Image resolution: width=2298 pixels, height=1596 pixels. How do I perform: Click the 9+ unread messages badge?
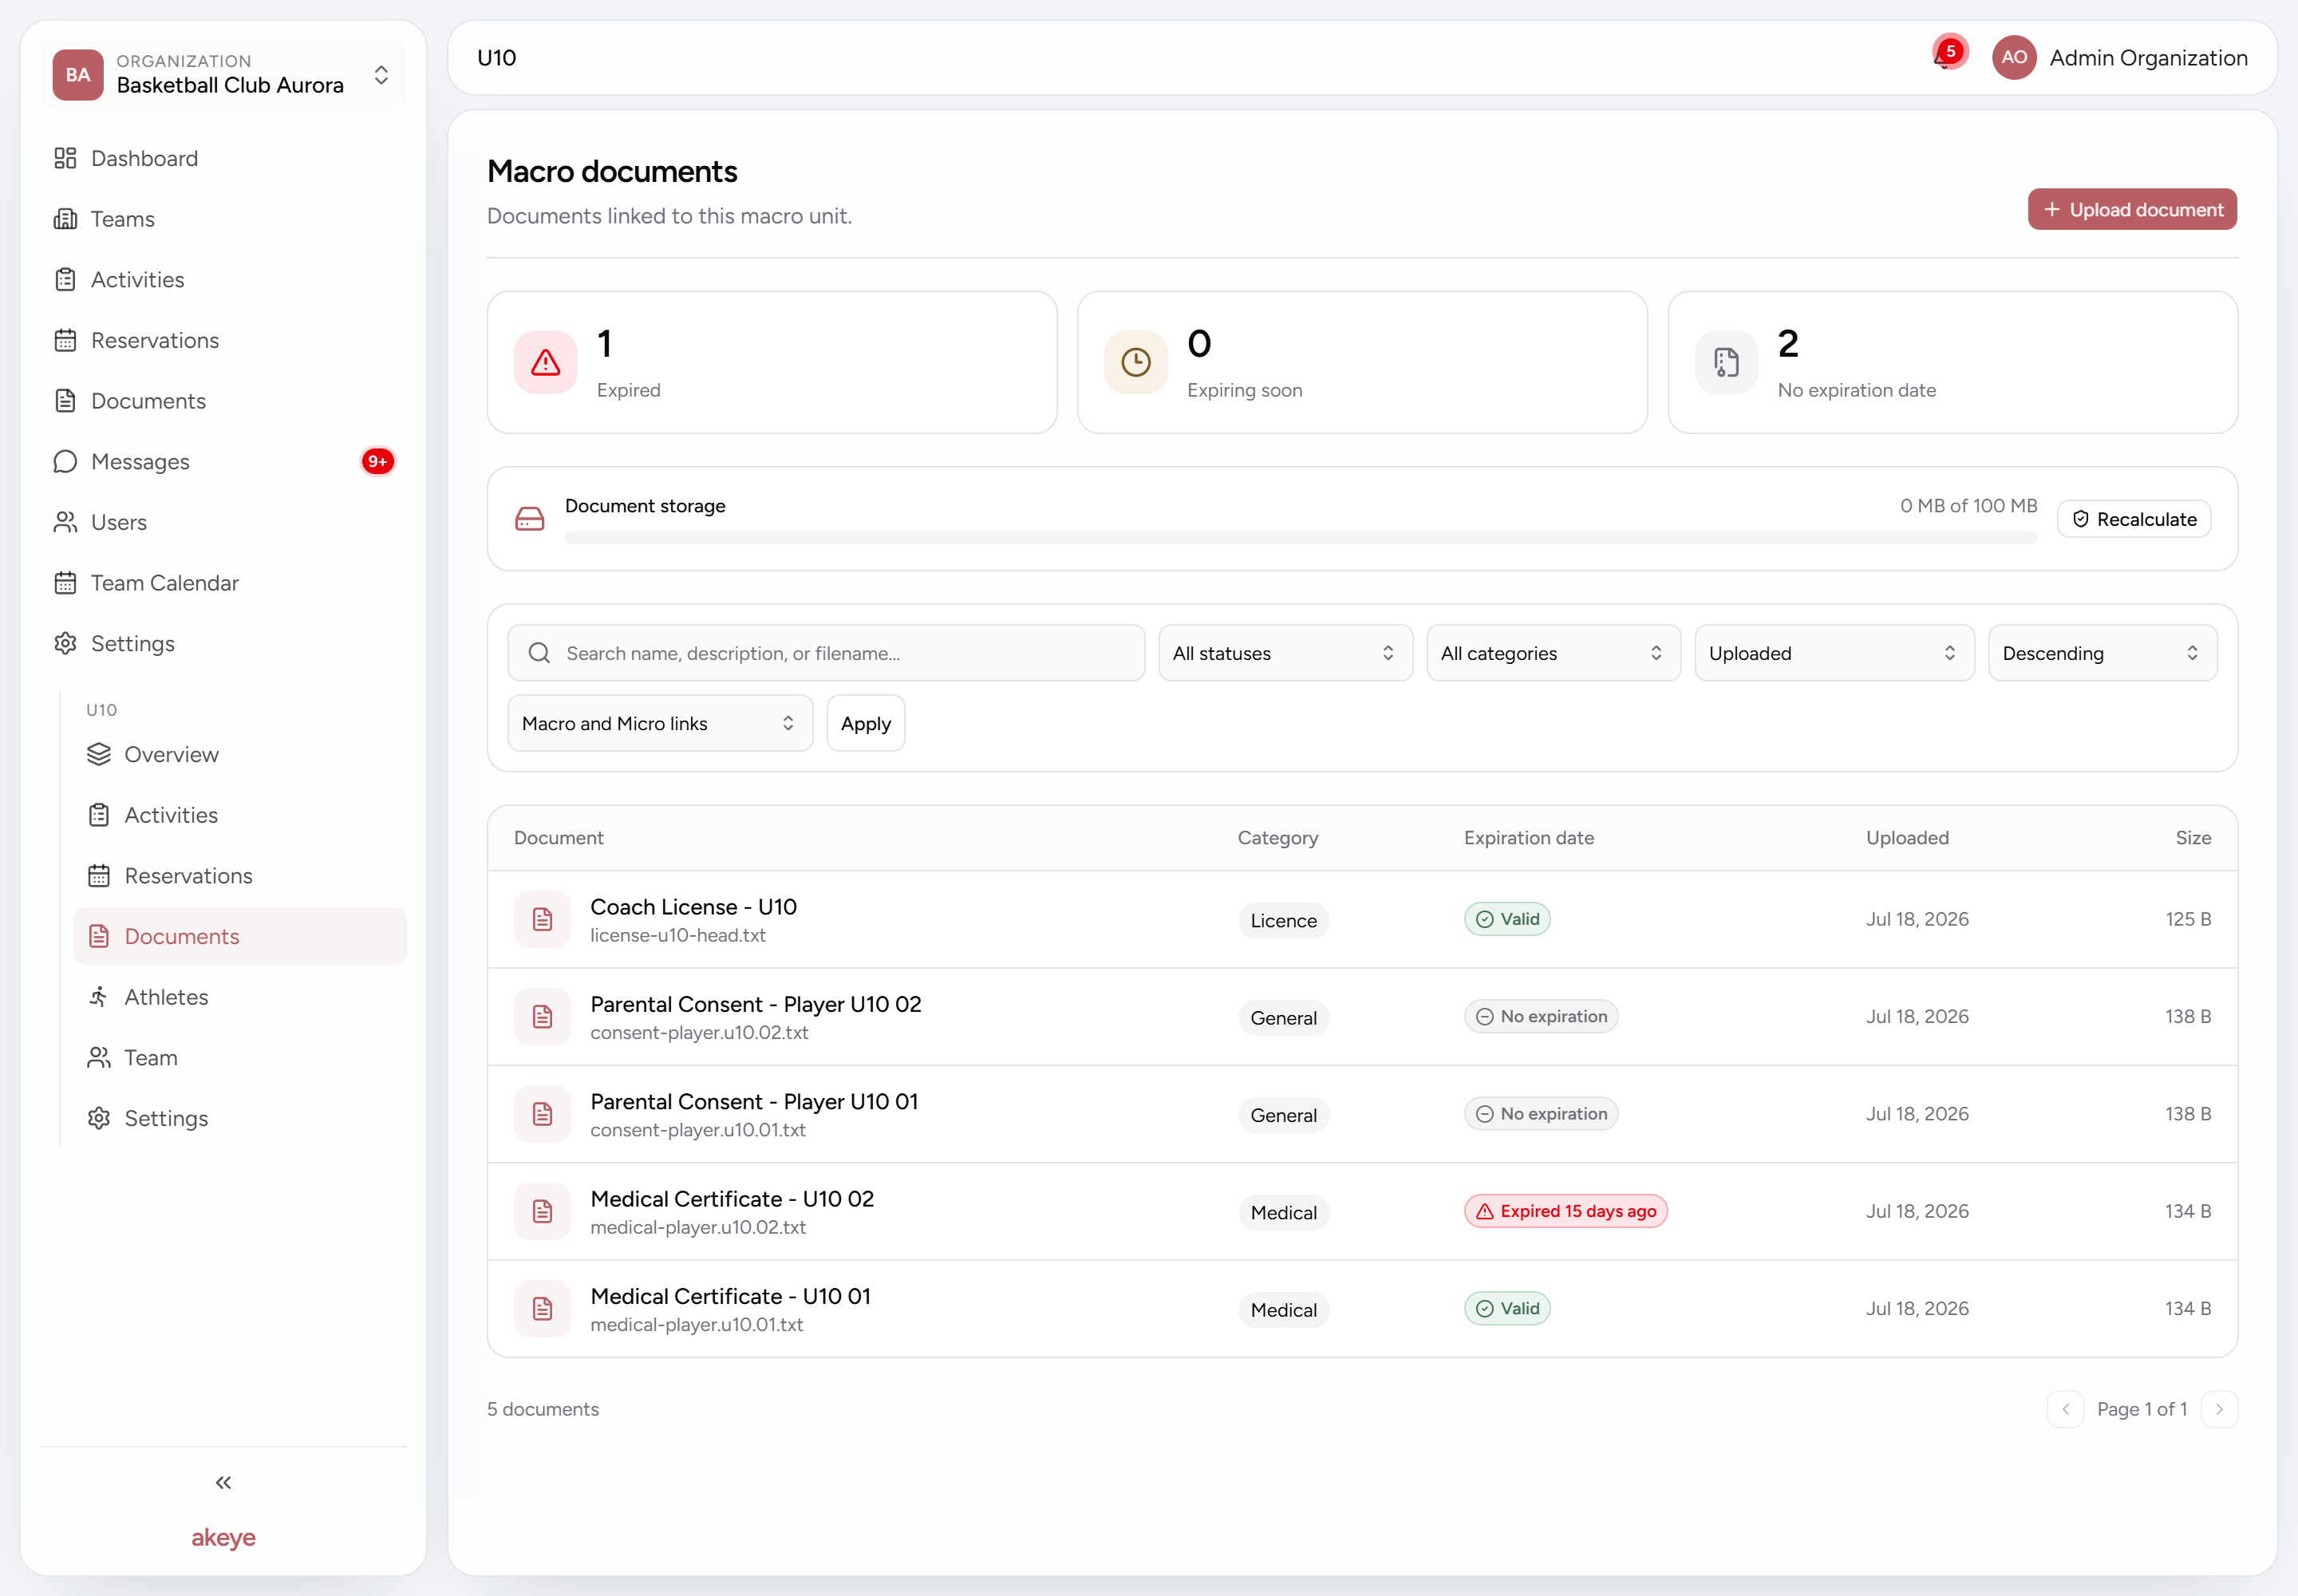pyautogui.click(x=377, y=461)
